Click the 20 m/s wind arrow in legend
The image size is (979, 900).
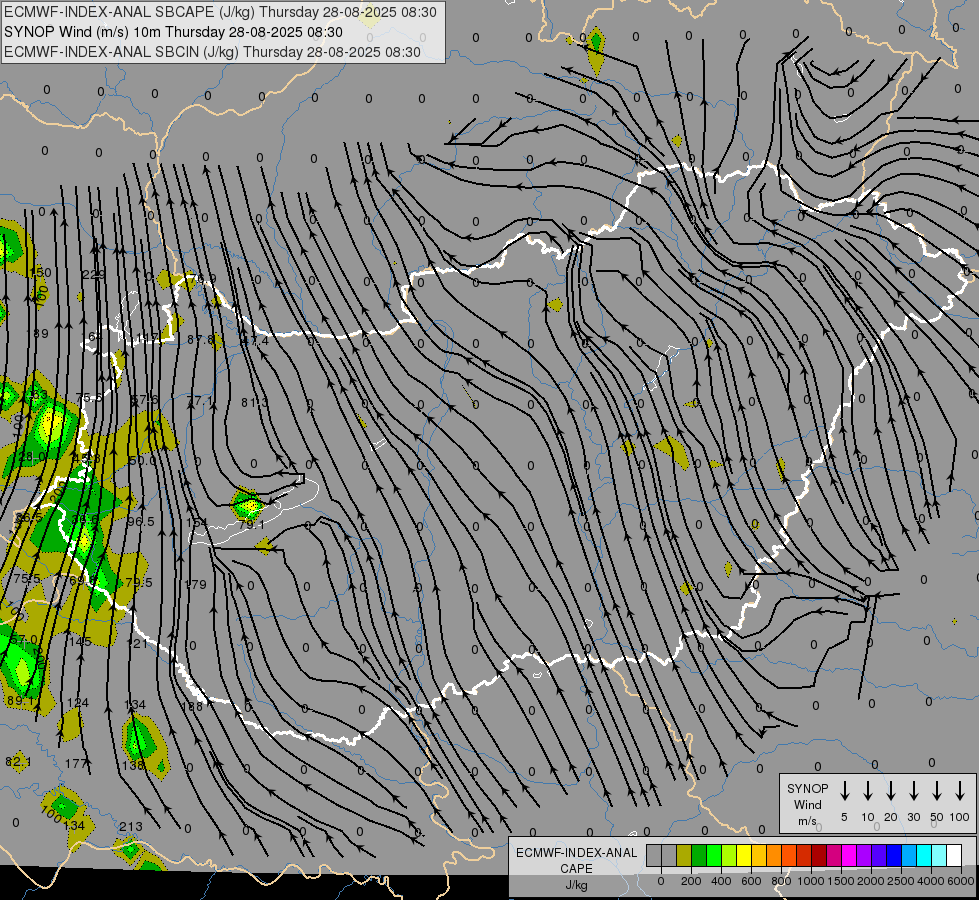point(891,791)
